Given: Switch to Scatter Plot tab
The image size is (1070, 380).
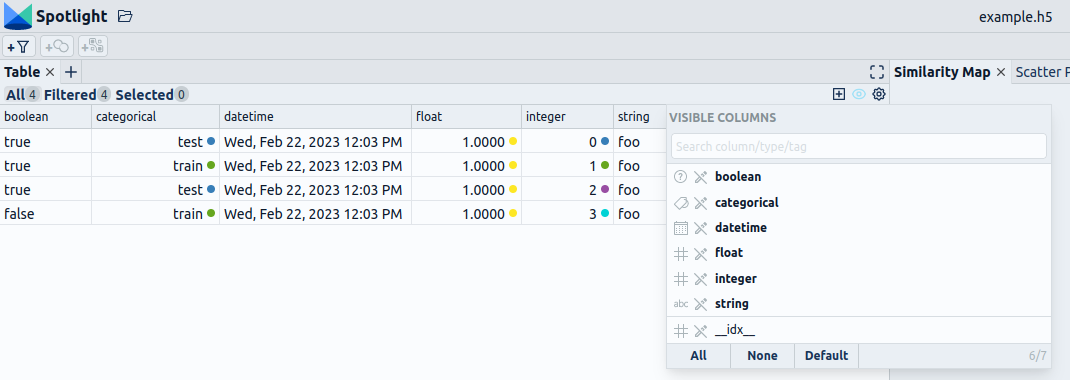Looking at the screenshot, I should pos(1042,72).
